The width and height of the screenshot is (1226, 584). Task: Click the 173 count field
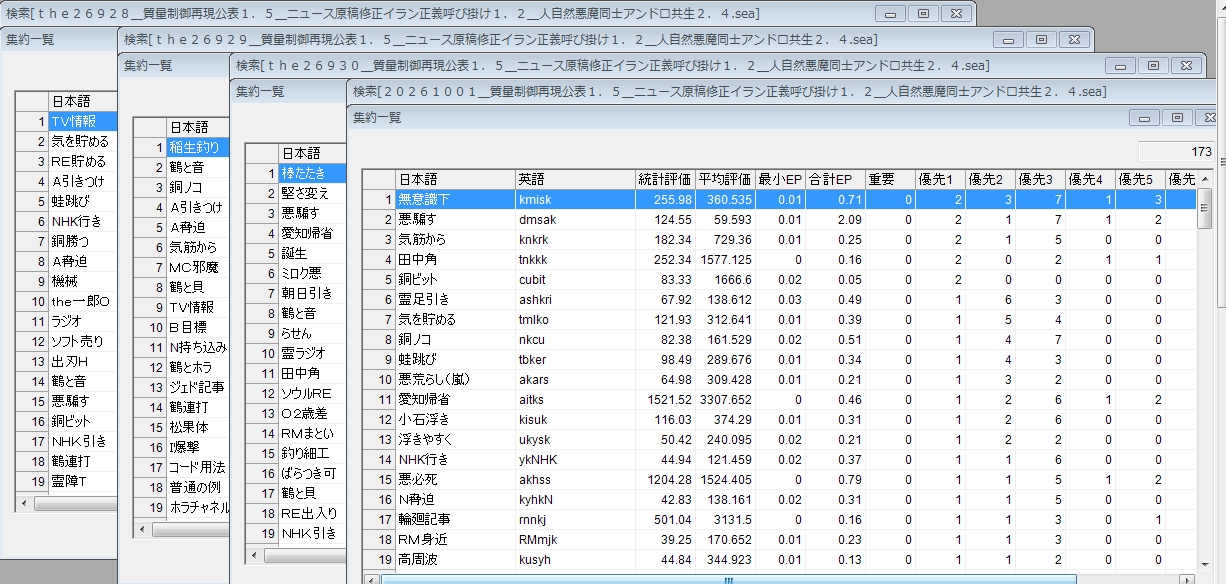click(x=1177, y=152)
